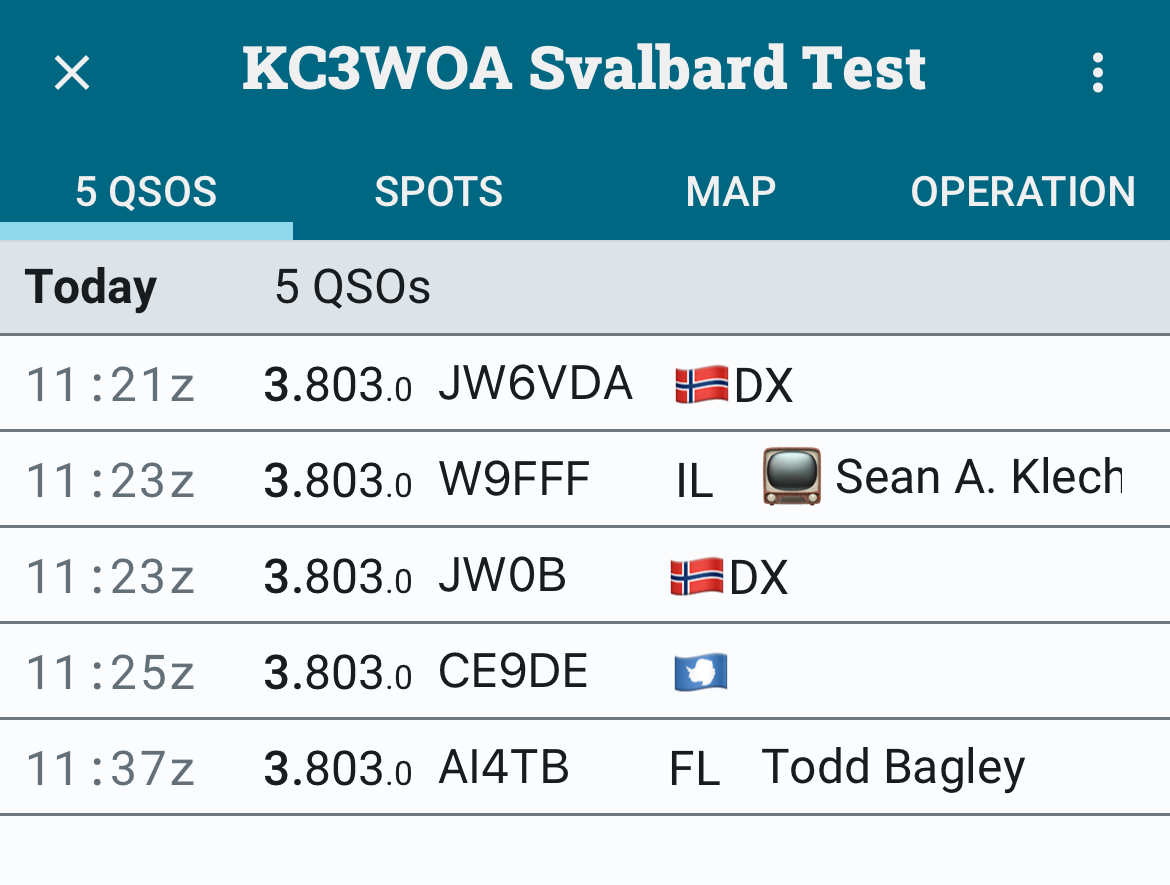
Task: Click the Norway flag beside JW6VDA
Action: coord(701,385)
